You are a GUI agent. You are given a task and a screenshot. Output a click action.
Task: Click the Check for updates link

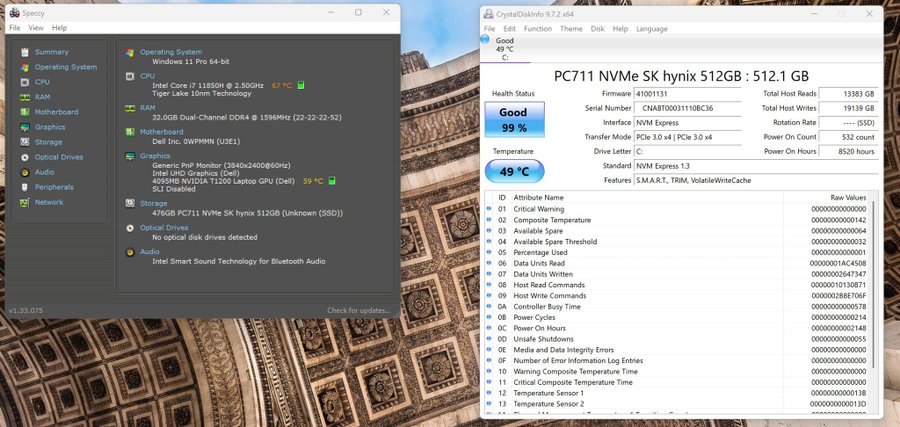[358, 311]
